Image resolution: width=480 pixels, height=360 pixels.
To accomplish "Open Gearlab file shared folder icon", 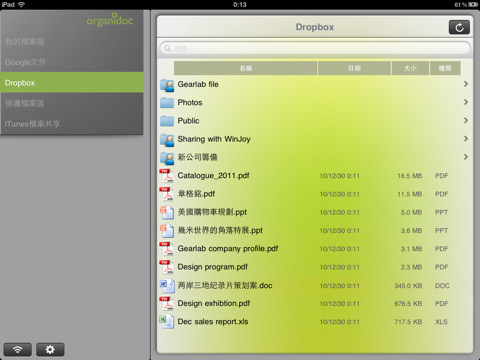I will click(167, 85).
